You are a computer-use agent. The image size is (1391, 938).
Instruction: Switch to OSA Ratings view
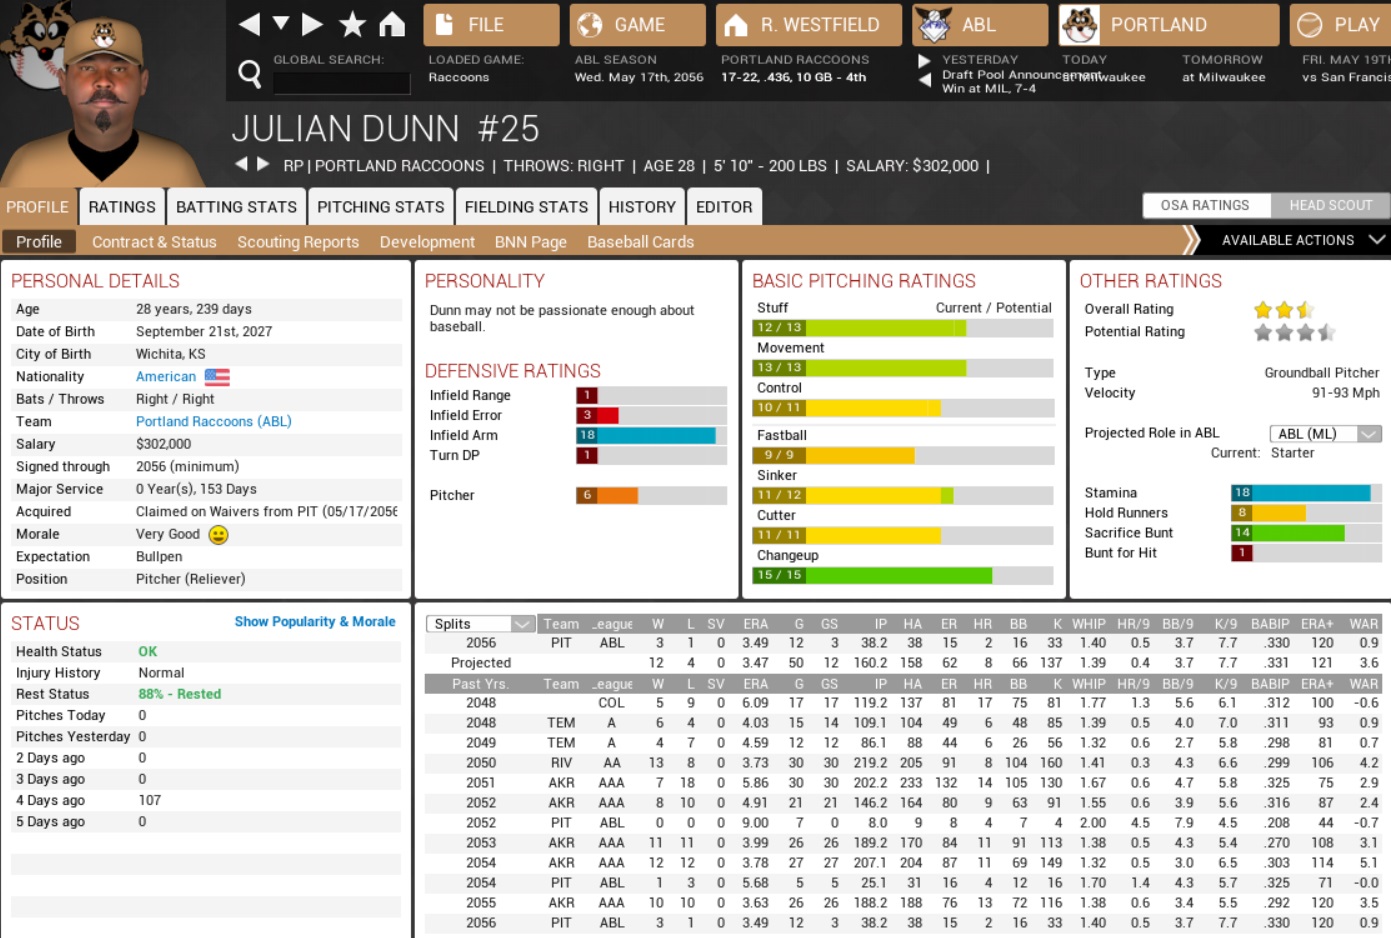[1205, 205]
